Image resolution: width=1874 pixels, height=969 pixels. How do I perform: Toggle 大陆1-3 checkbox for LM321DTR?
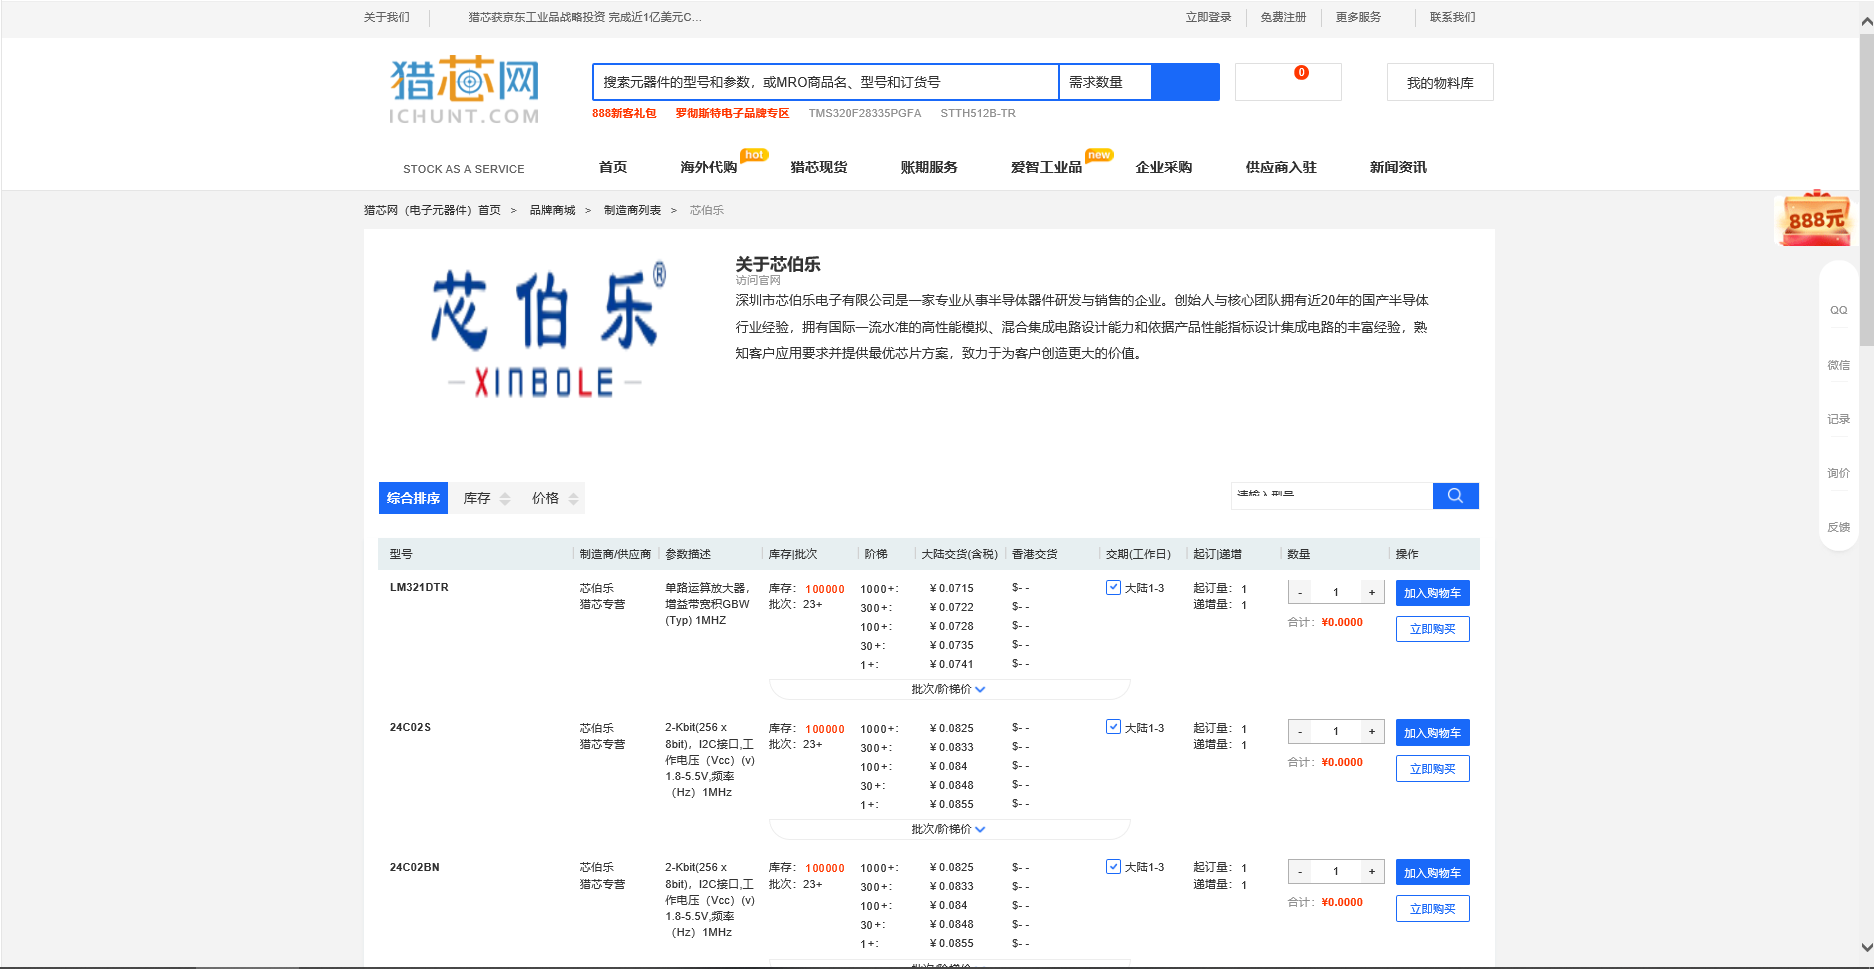click(1113, 588)
